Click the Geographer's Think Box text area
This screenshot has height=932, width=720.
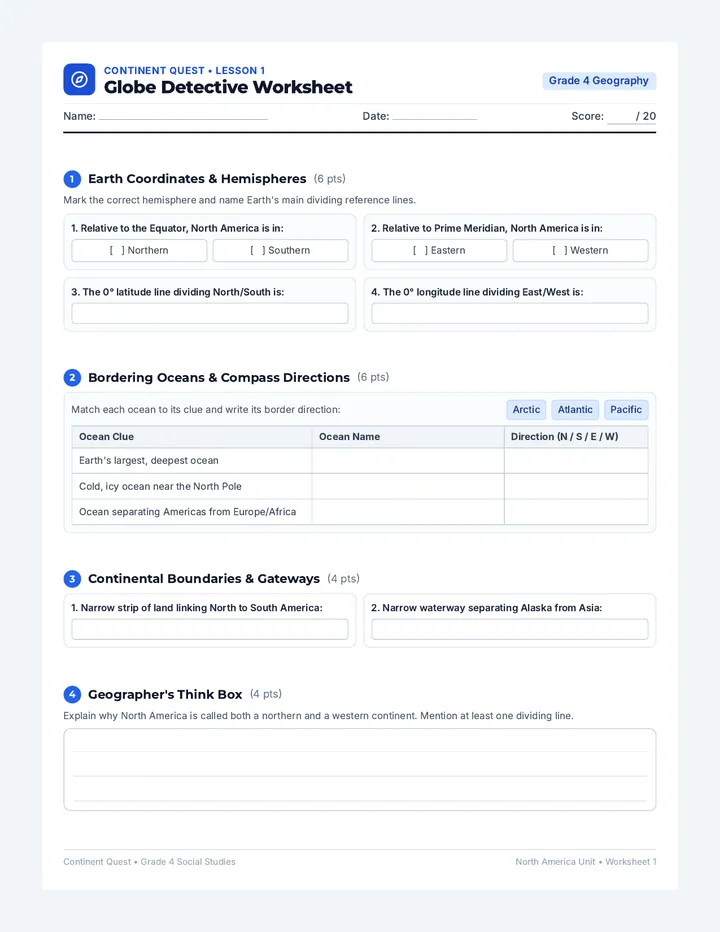(360, 770)
